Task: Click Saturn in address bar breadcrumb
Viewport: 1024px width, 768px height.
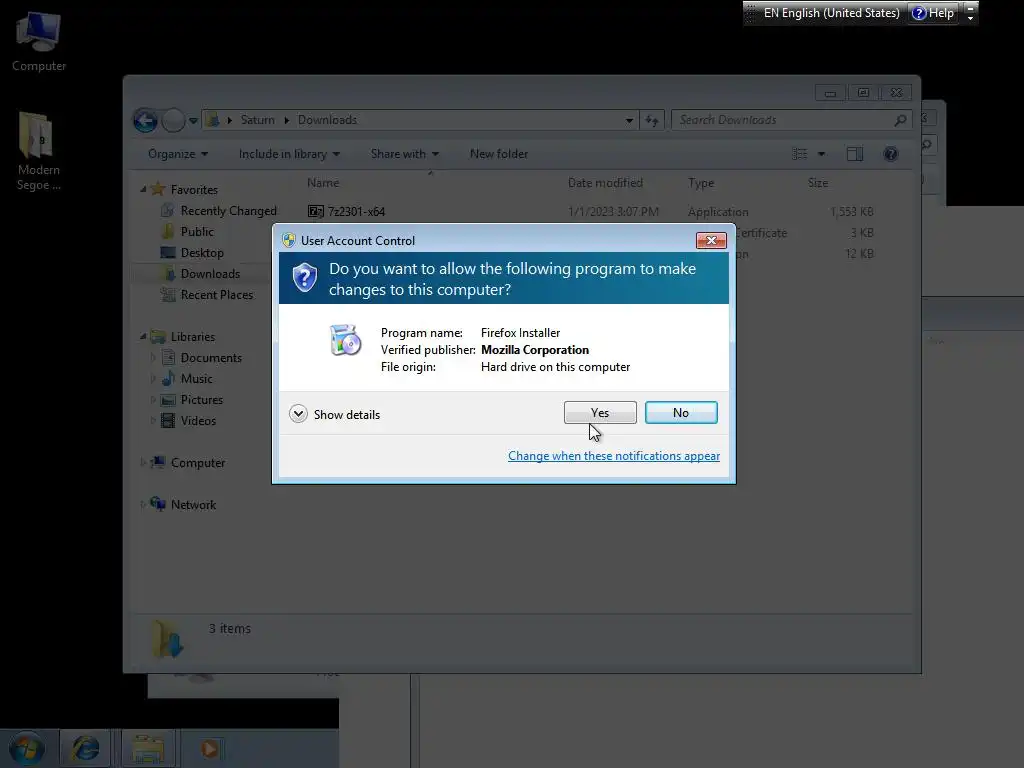Action: pos(257,120)
